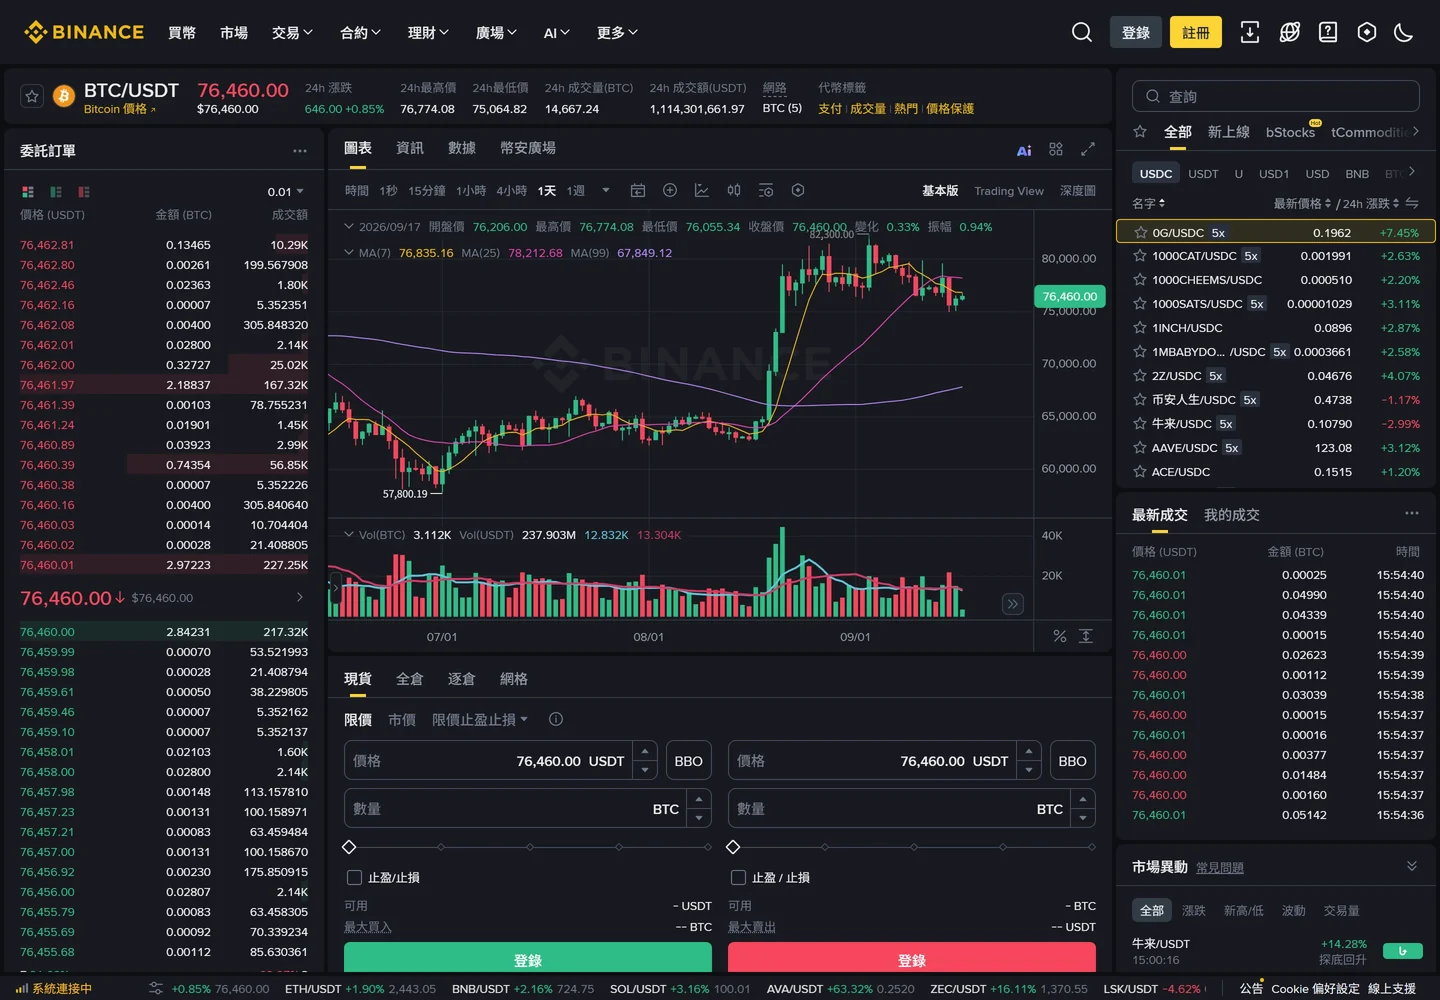This screenshot has height=1000, width=1440.
Task: Switch to the 資訊 tab
Action: pyautogui.click(x=410, y=148)
